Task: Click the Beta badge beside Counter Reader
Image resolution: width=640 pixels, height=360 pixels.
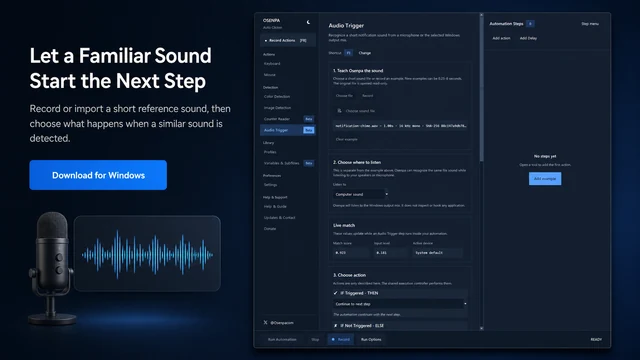Action: click(309, 119)
